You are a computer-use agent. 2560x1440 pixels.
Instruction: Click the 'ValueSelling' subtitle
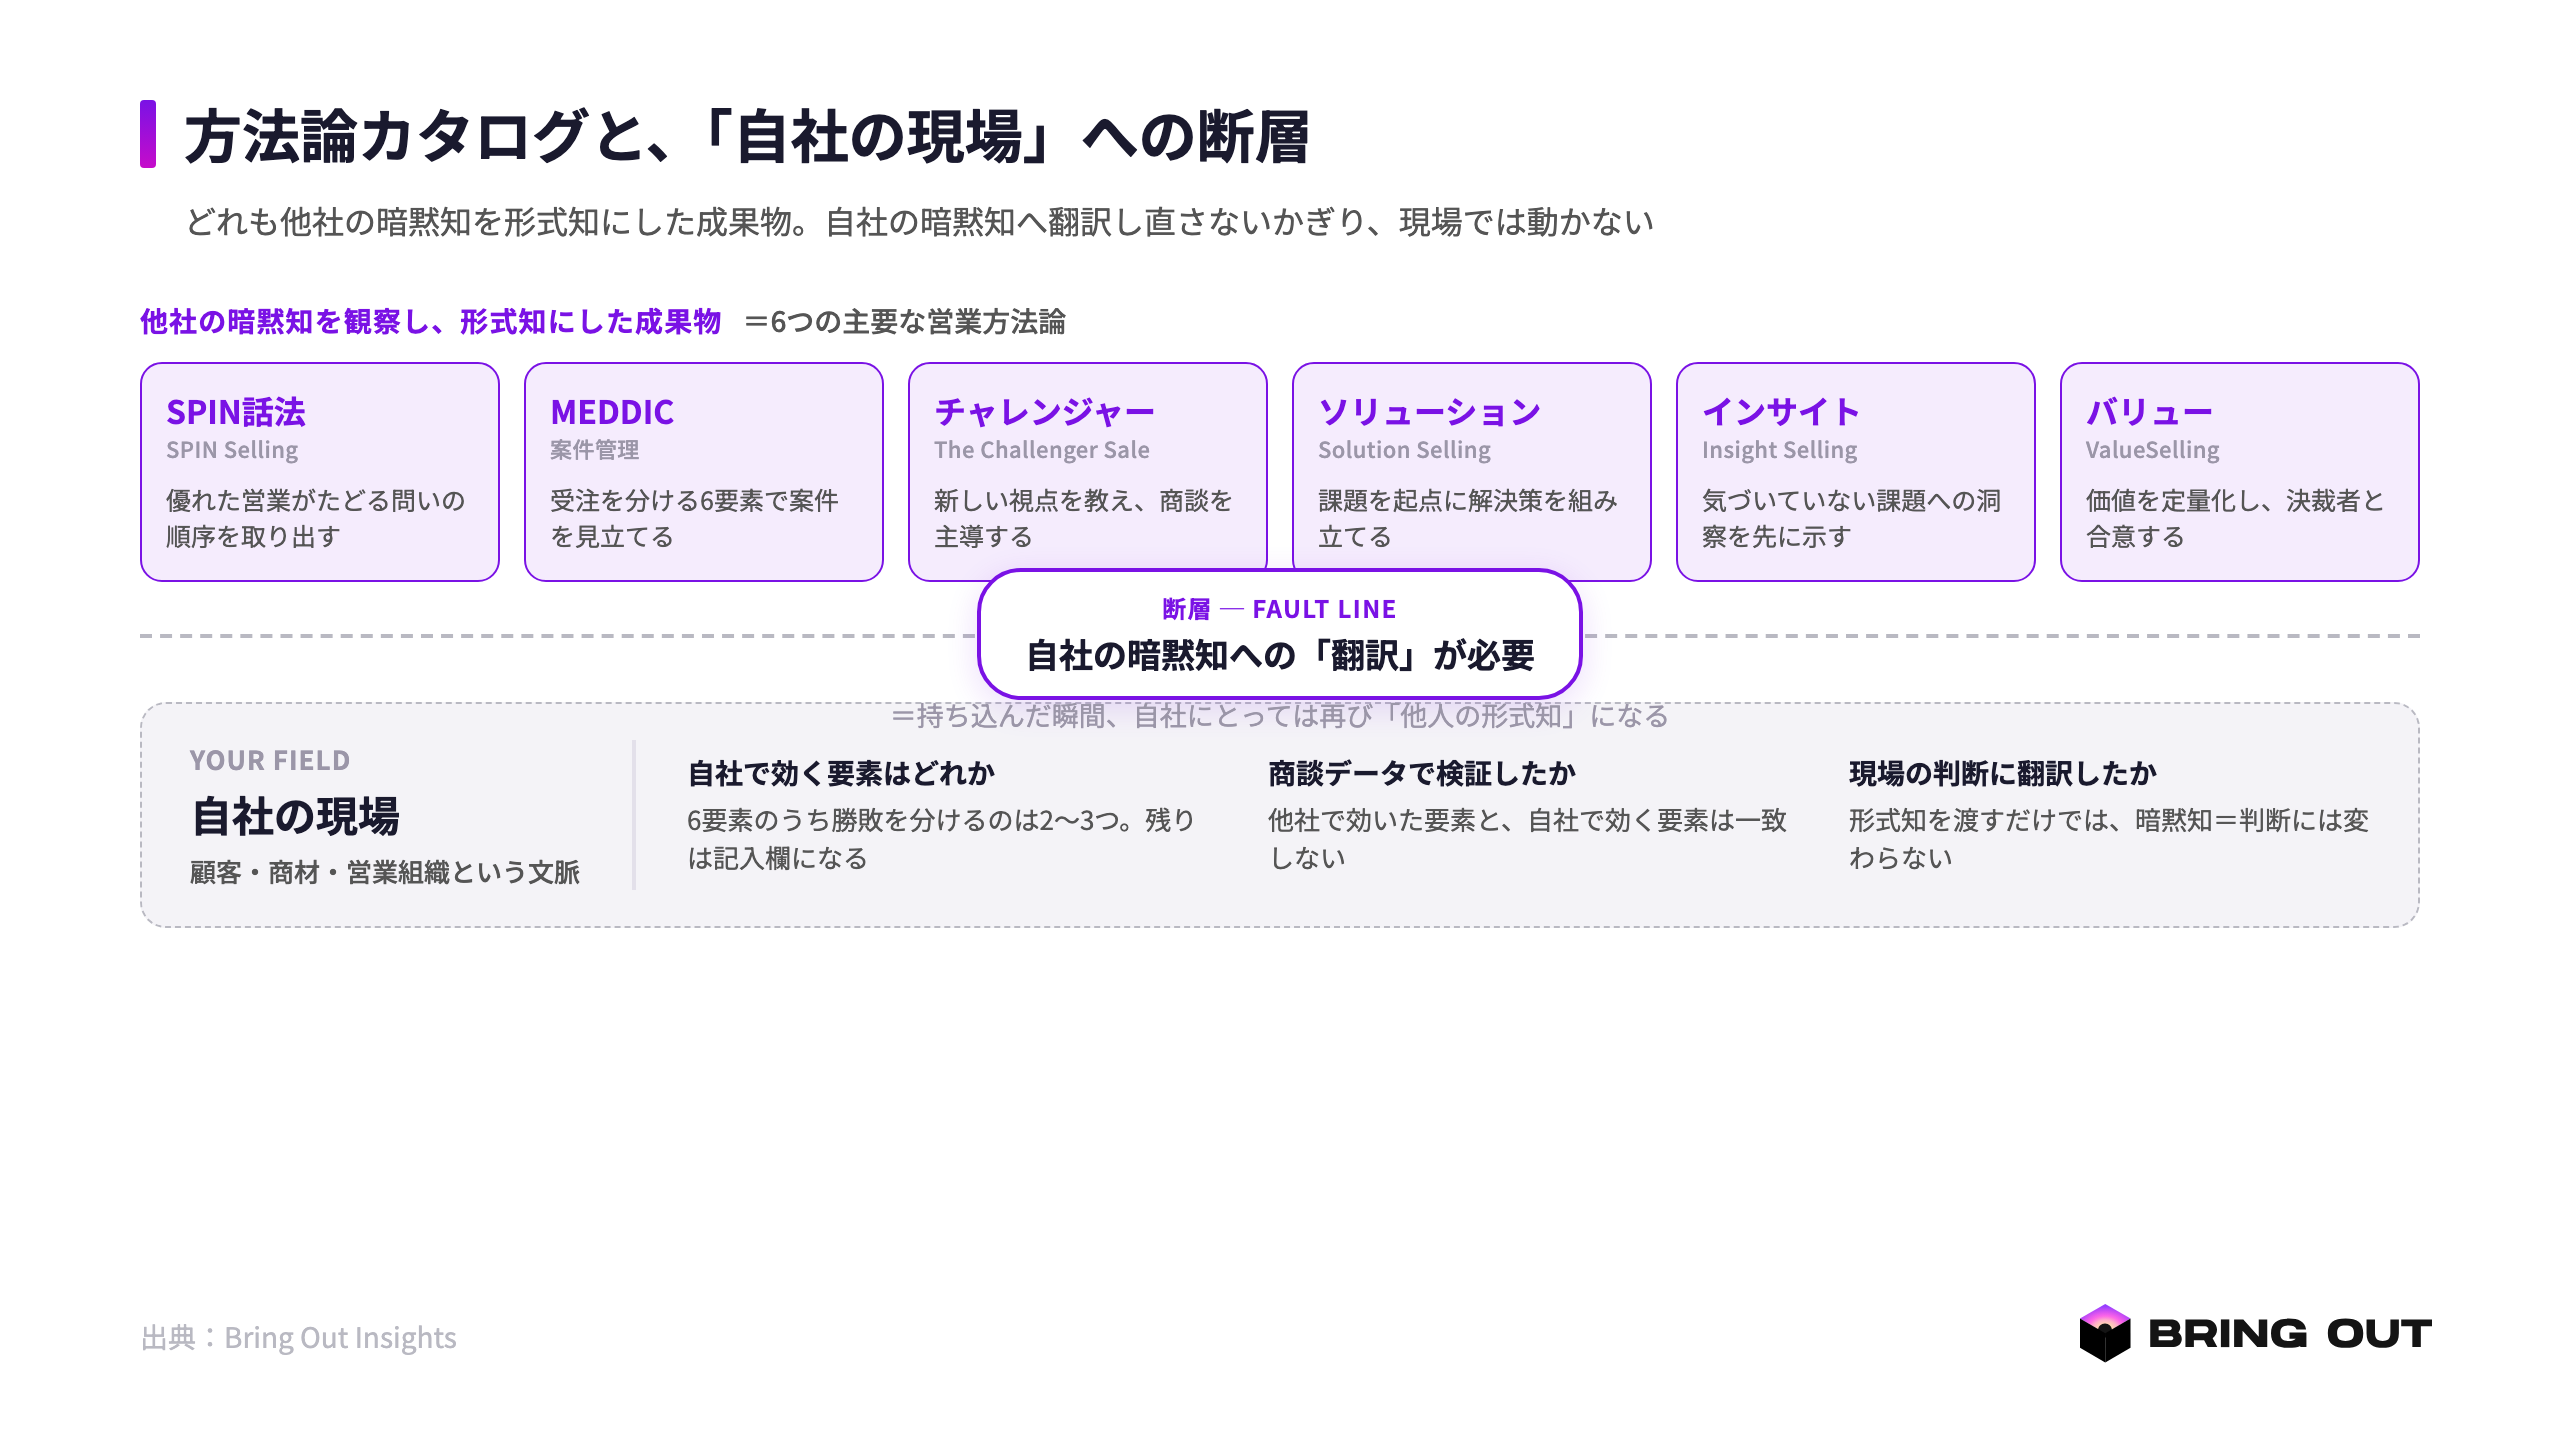(2153, 450)
